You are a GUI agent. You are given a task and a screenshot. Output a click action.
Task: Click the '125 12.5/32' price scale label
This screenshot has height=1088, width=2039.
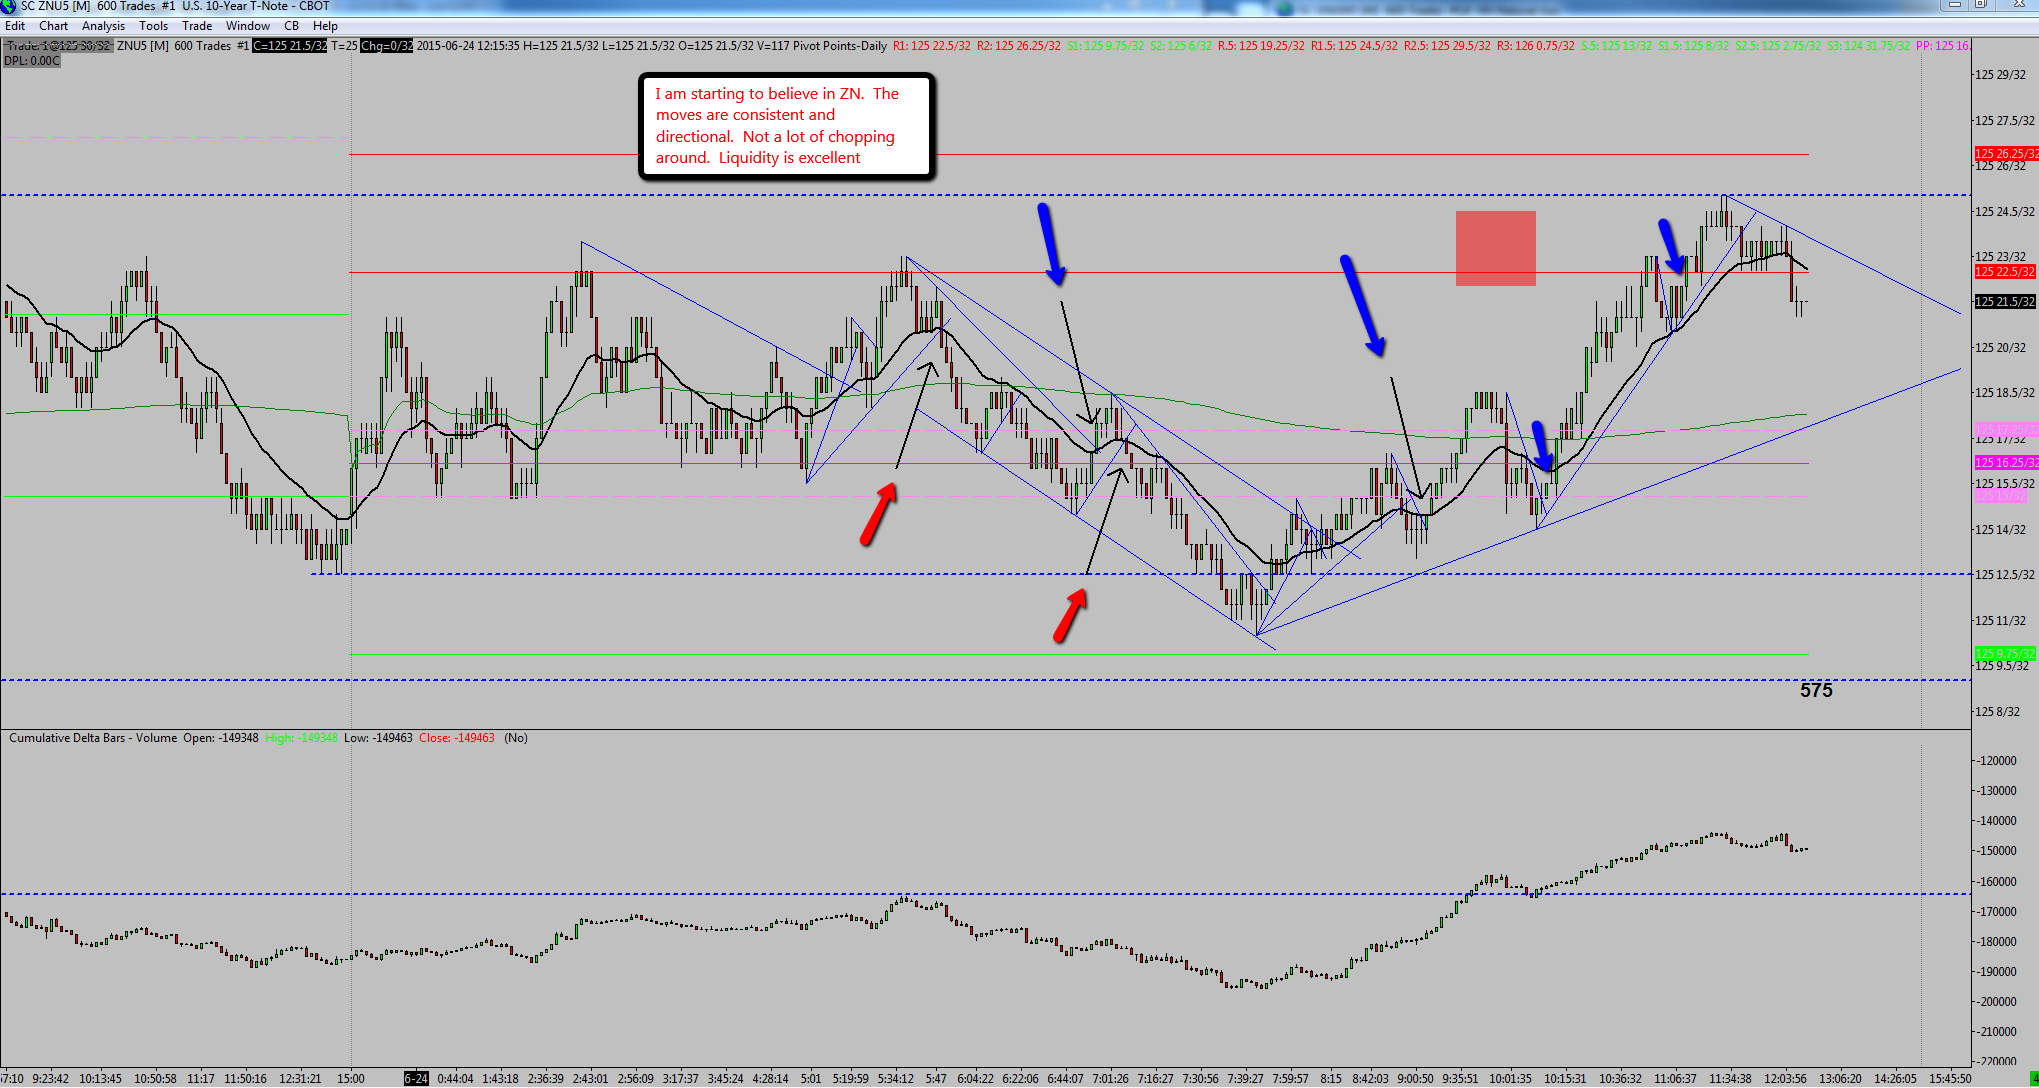2004,575
